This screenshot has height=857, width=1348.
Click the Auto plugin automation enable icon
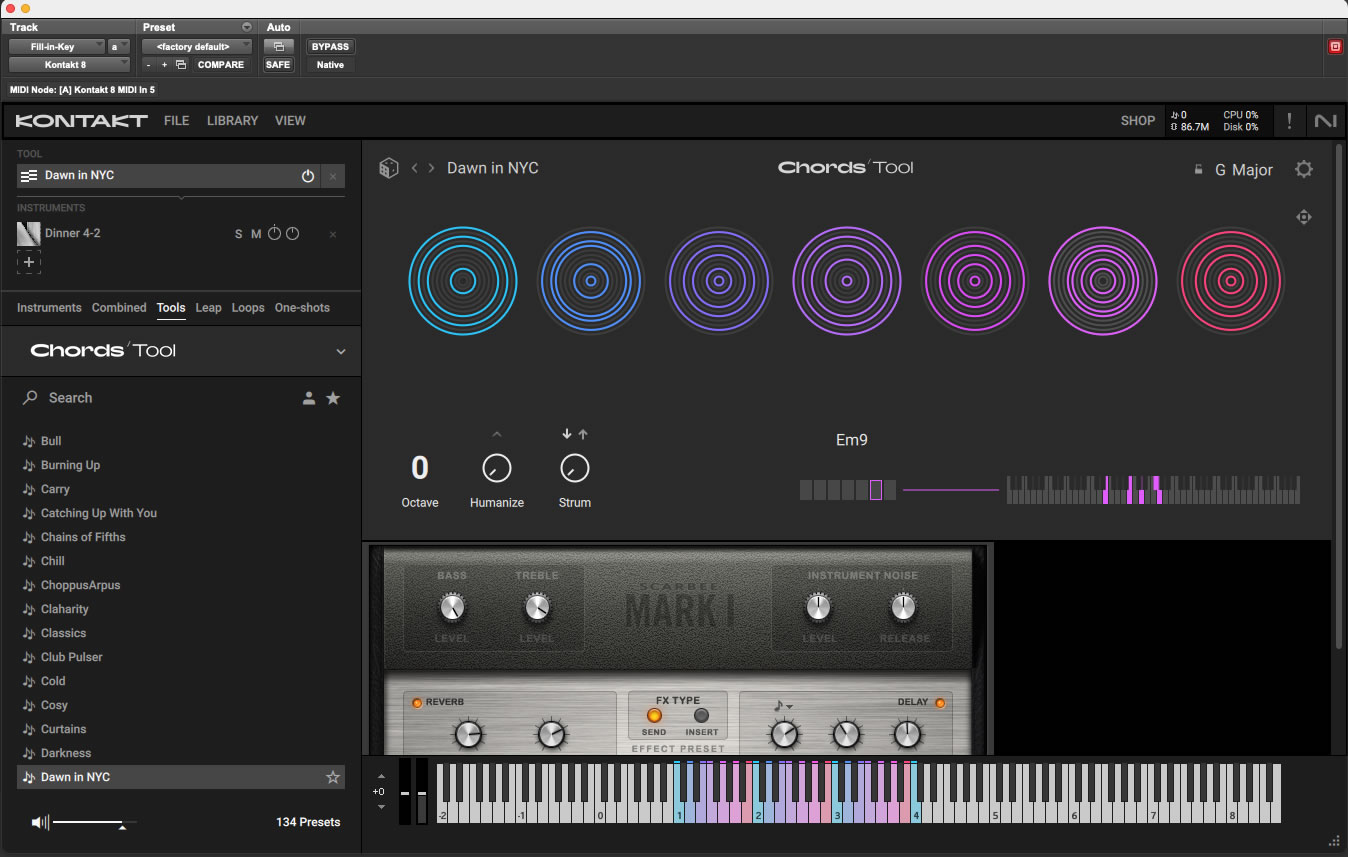(278, 47)
